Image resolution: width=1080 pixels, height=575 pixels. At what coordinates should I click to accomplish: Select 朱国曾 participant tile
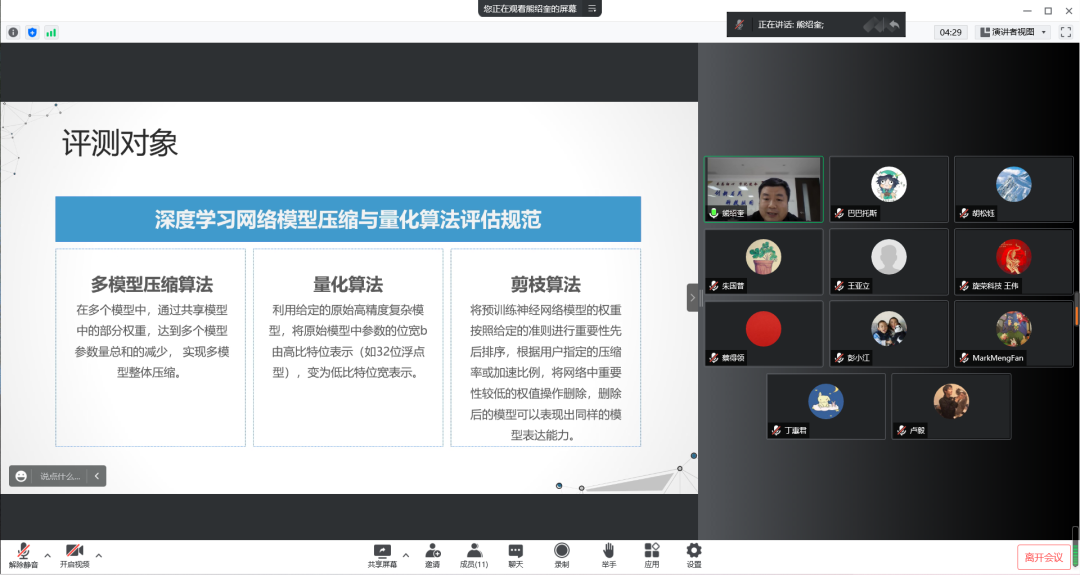pyautogui.click(x=764, y=262)
